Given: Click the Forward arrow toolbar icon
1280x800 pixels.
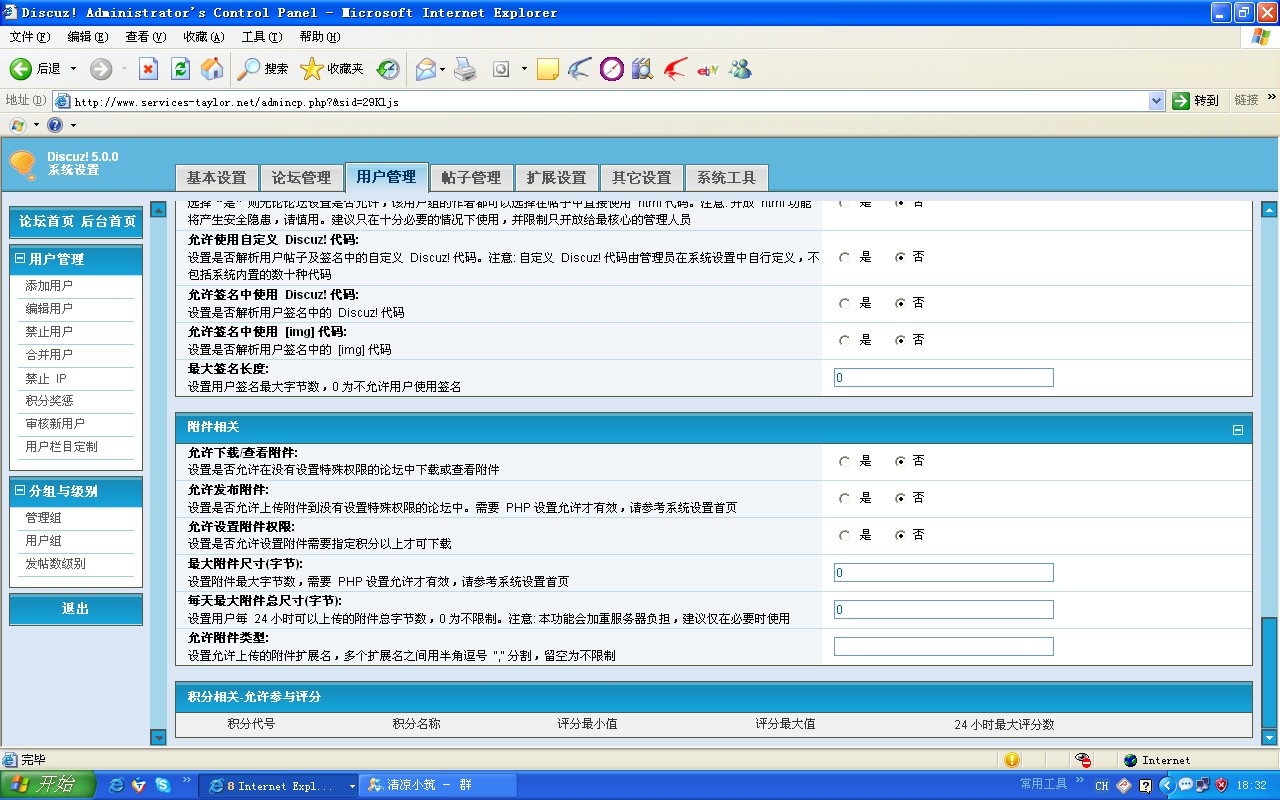Looking at the screenshot, I should (100, 69).
